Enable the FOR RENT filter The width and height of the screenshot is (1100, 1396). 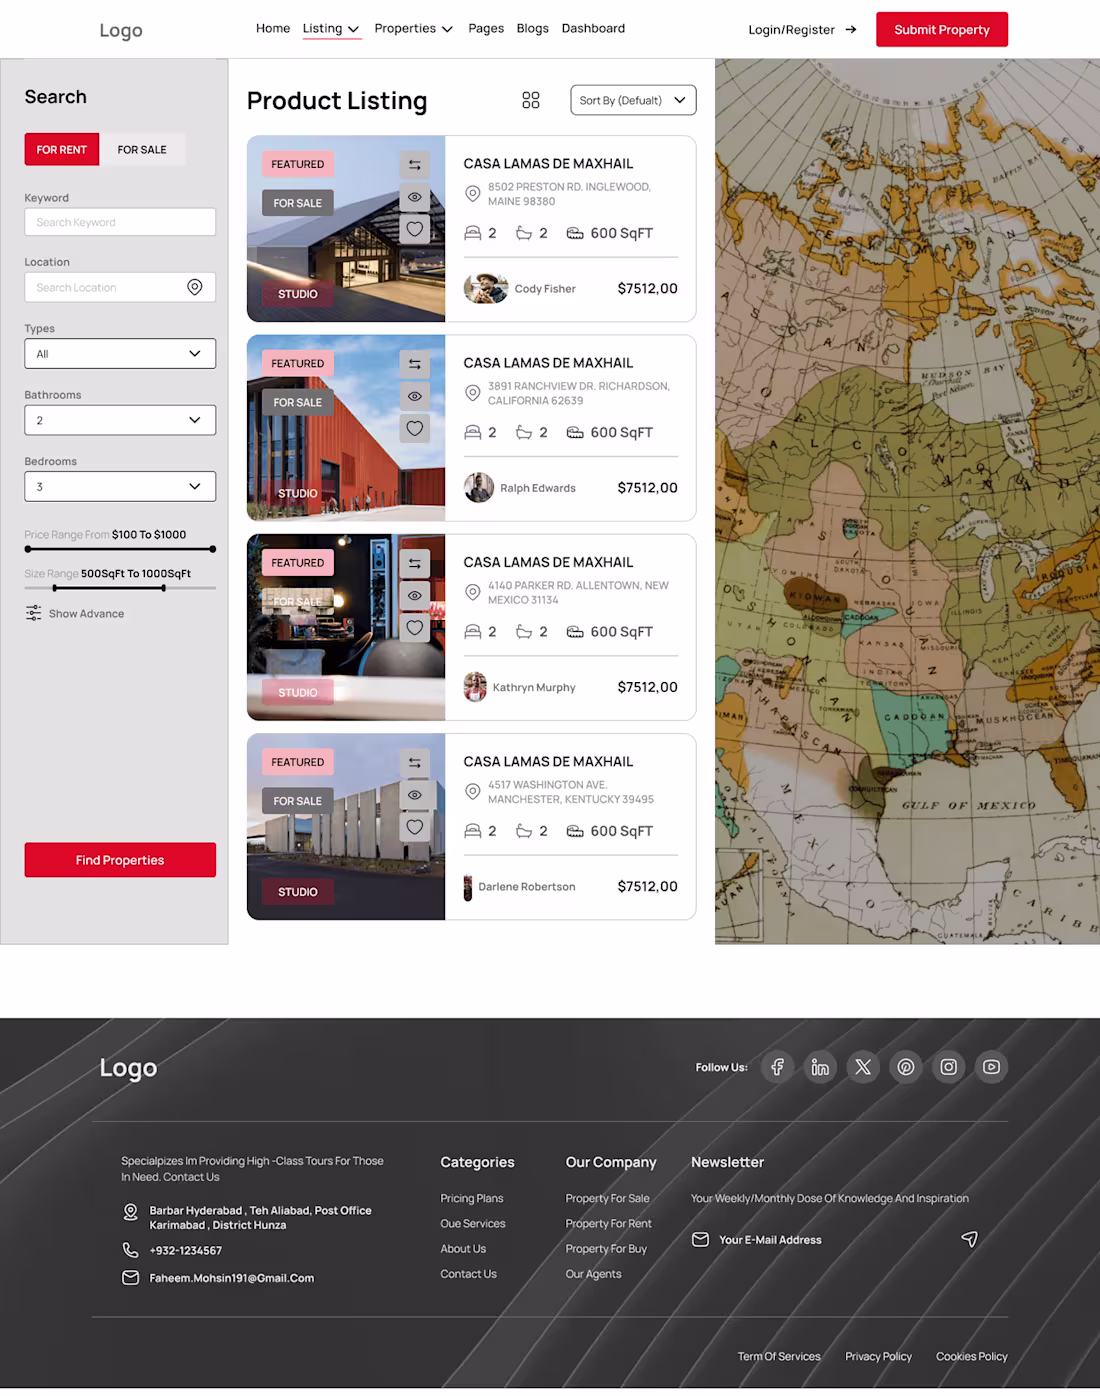tap(61, 149)
